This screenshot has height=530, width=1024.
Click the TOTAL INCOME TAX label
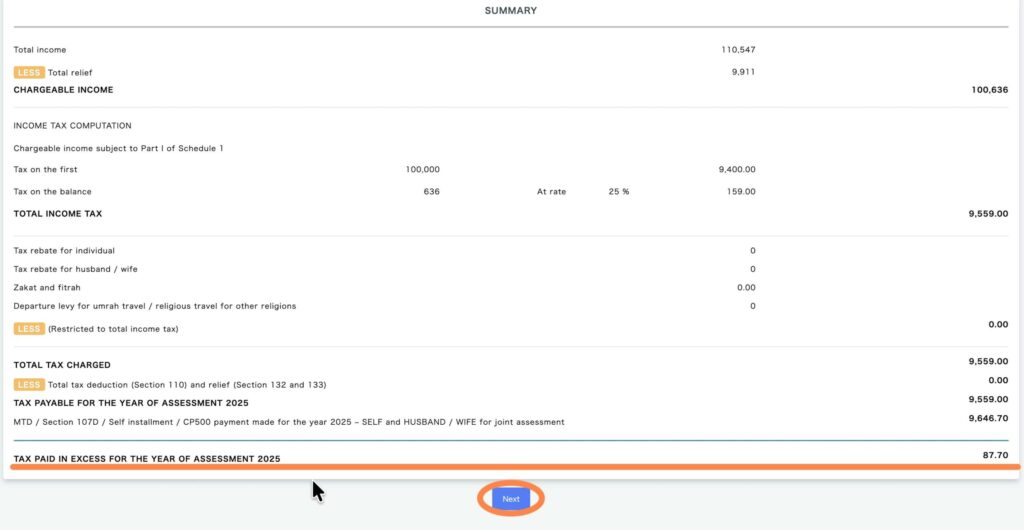coord(57,214)
